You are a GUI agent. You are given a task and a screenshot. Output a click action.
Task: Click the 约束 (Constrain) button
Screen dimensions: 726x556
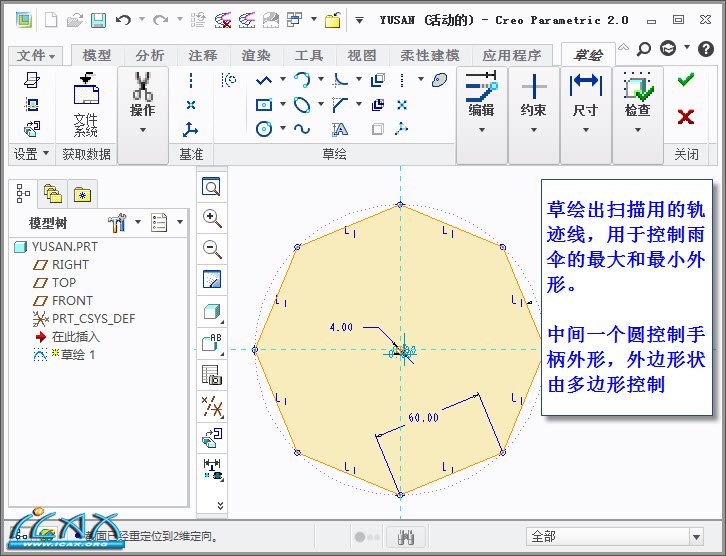pos(533,102)
